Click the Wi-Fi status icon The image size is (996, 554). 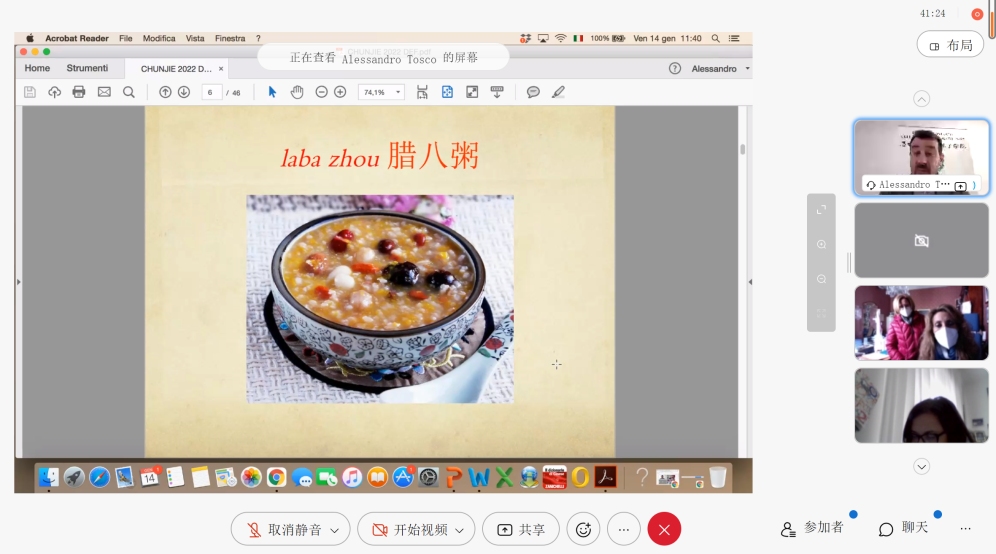[560, 38]
